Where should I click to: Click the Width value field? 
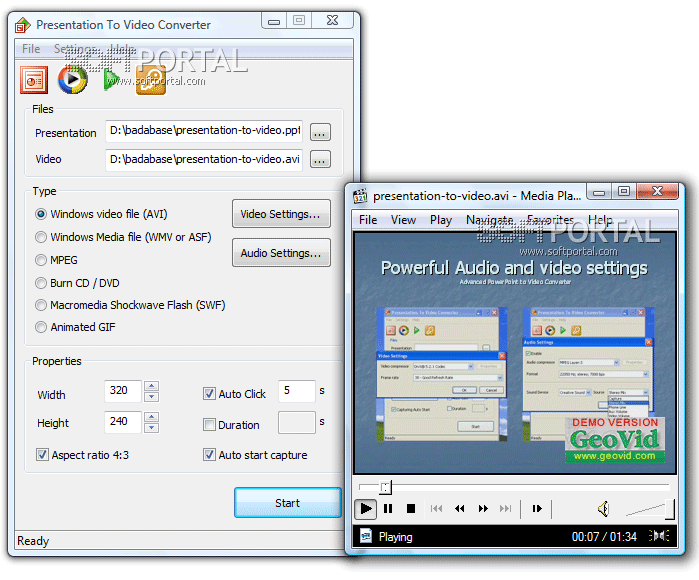[x=123, y=391]
